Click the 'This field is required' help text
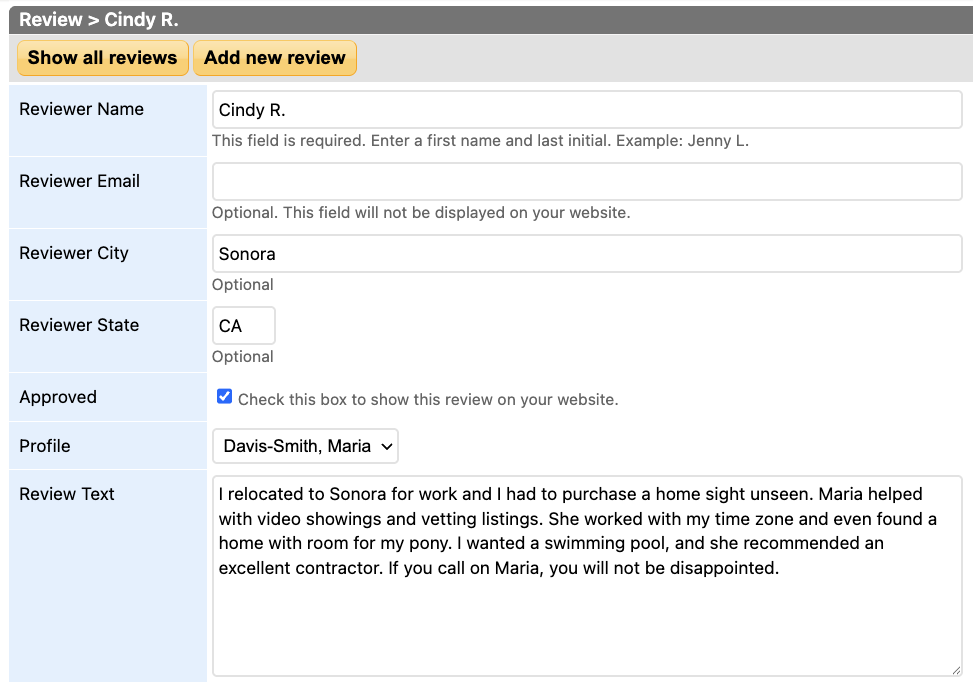Screen dimensions: 973x688 pos(480,141)
